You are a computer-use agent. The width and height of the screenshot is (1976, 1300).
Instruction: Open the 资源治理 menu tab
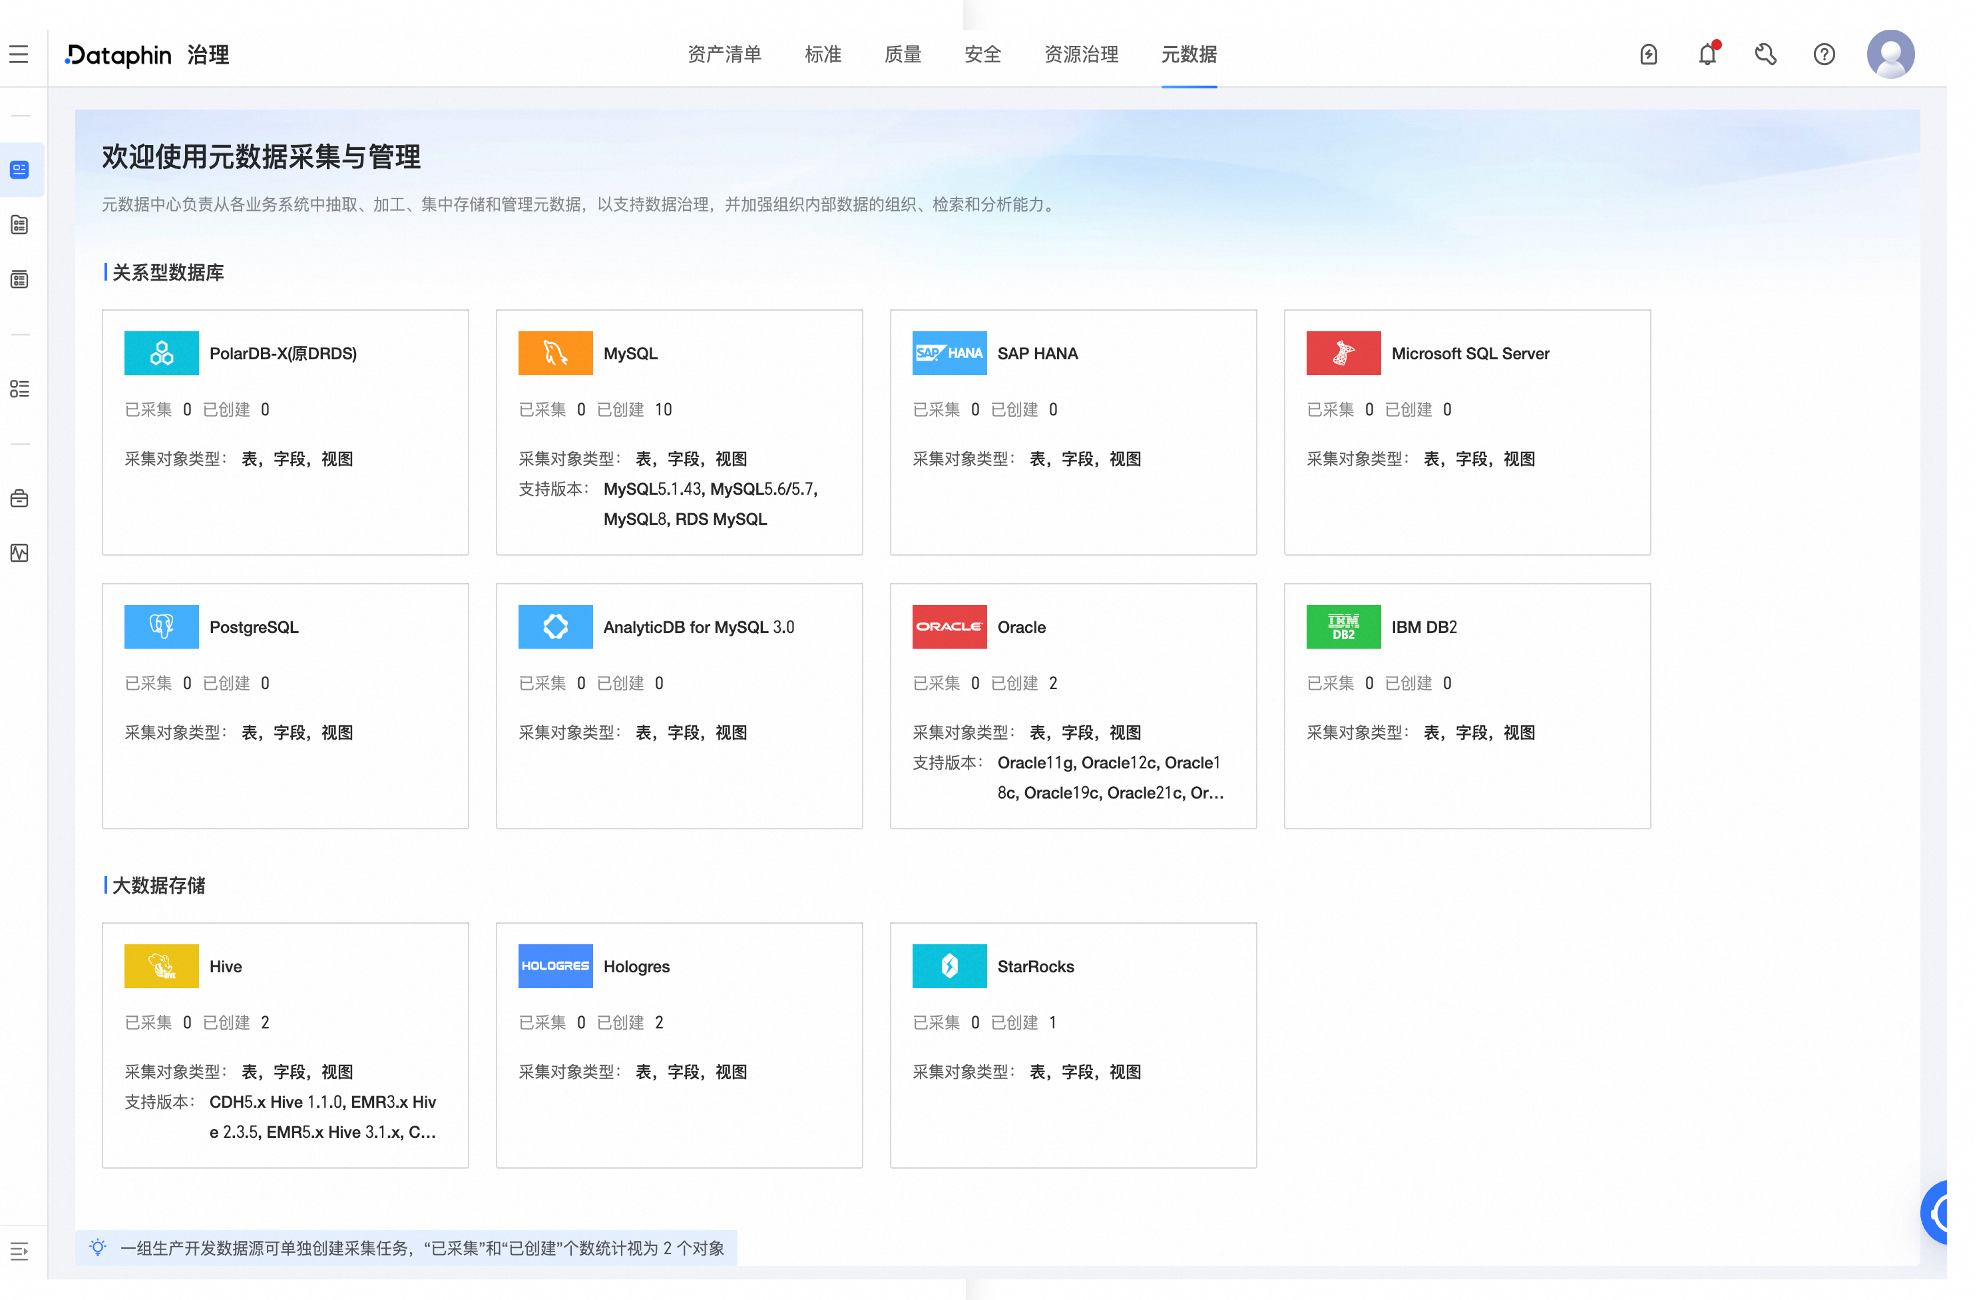(1081, 54)
